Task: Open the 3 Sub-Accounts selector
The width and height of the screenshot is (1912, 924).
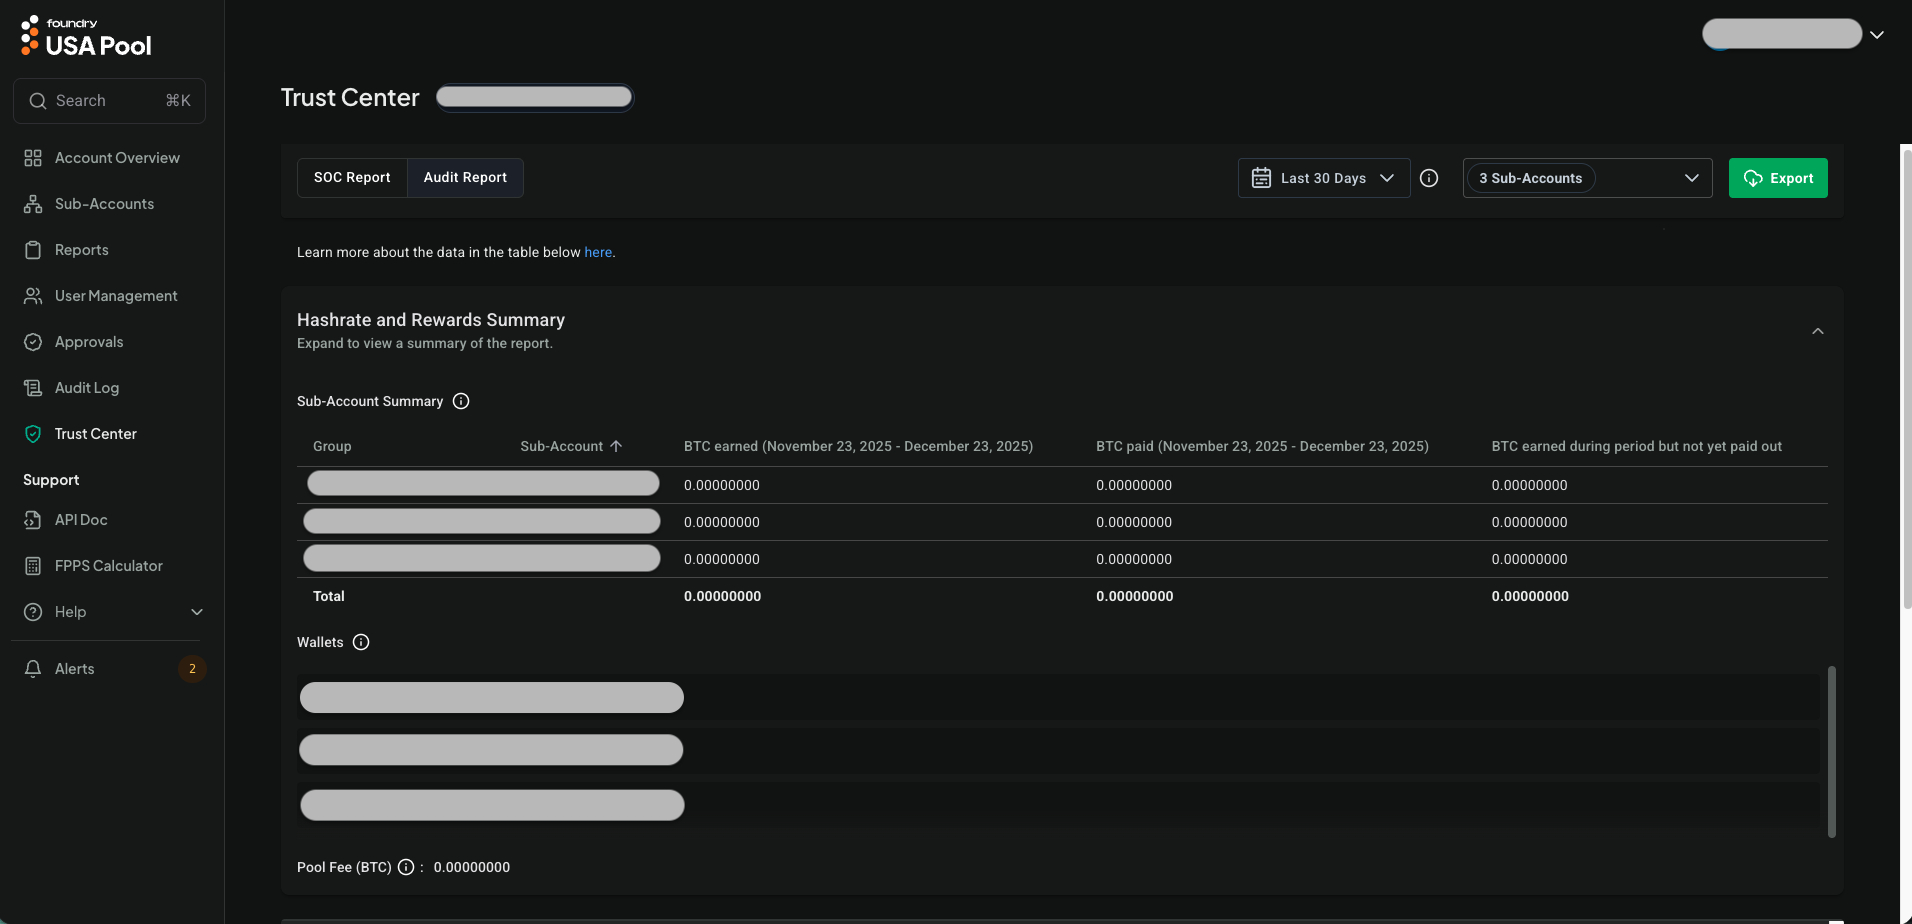Action: 1587,178
